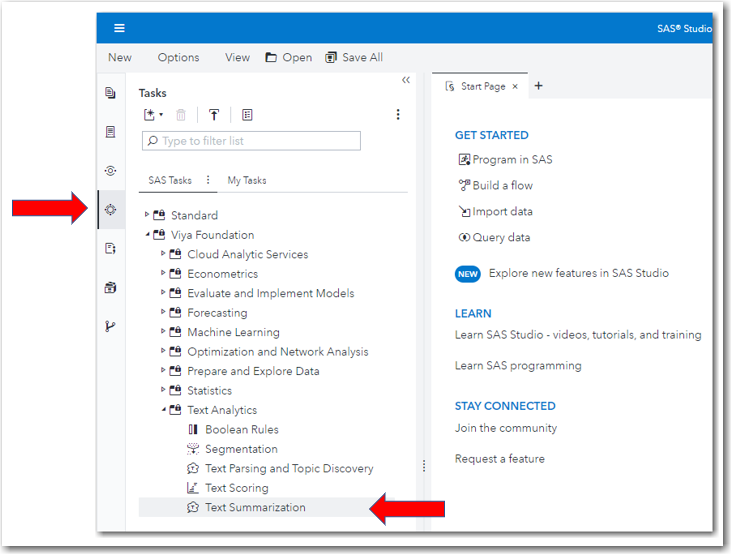Image resolution: width=731 pixels, height=554 pixels.
Task: Switch to the My Tasks tab
Action: 247,180
